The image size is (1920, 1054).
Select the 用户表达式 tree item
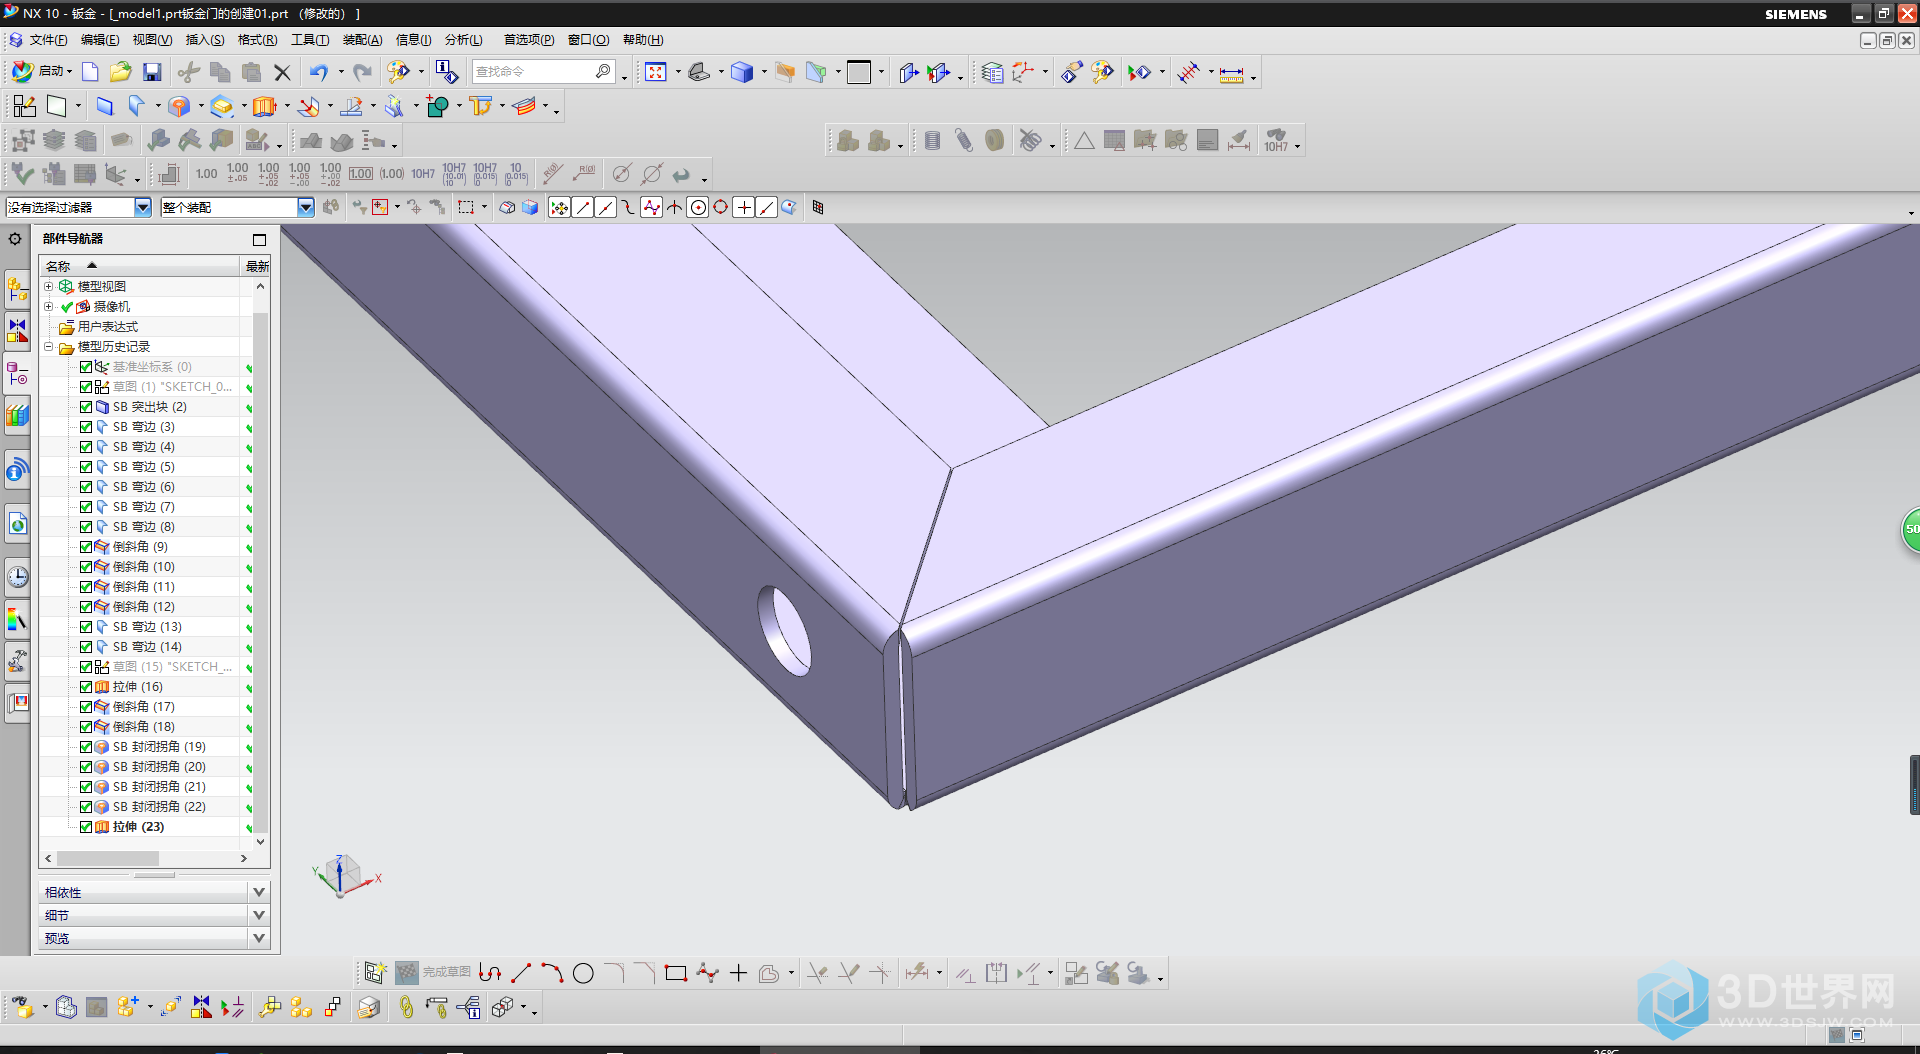(x=108, y=327)
